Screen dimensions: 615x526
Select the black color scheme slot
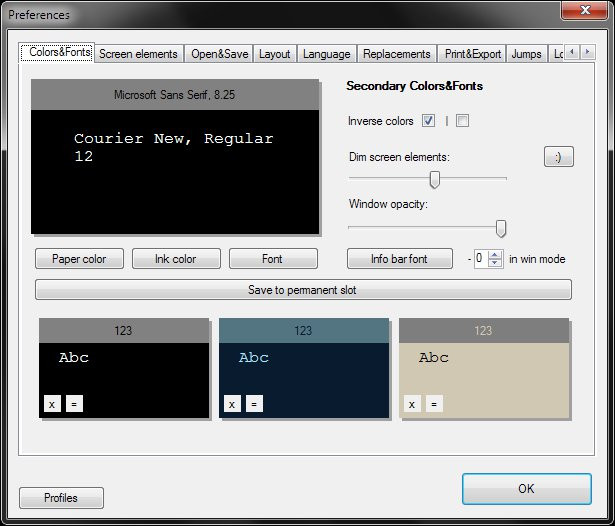pos(124,368)
